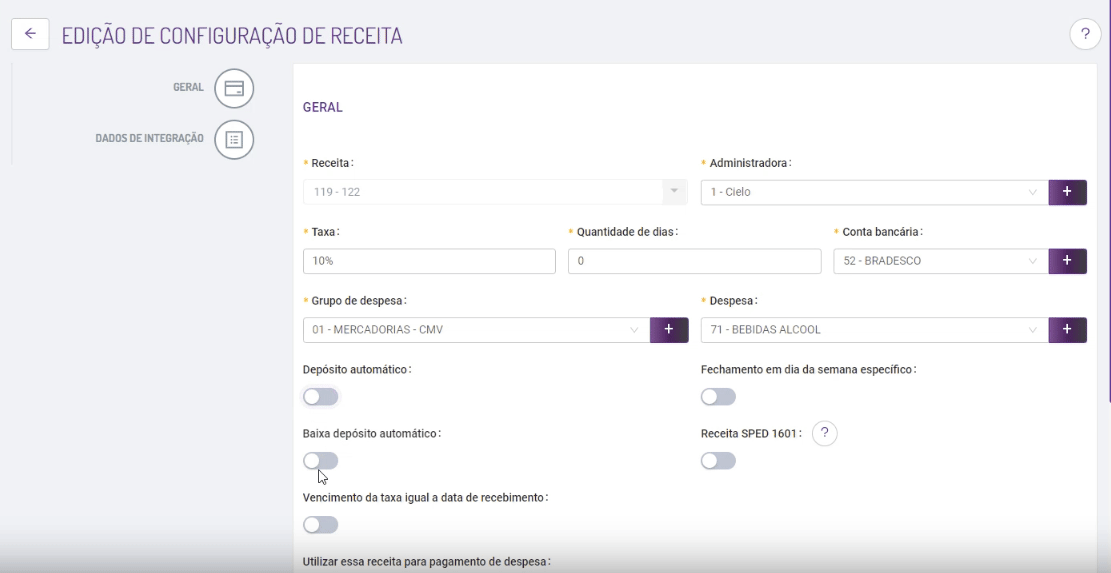Focus the Quantidade de dias field
The image size is (1111, 573).
(x=694, y=261)
